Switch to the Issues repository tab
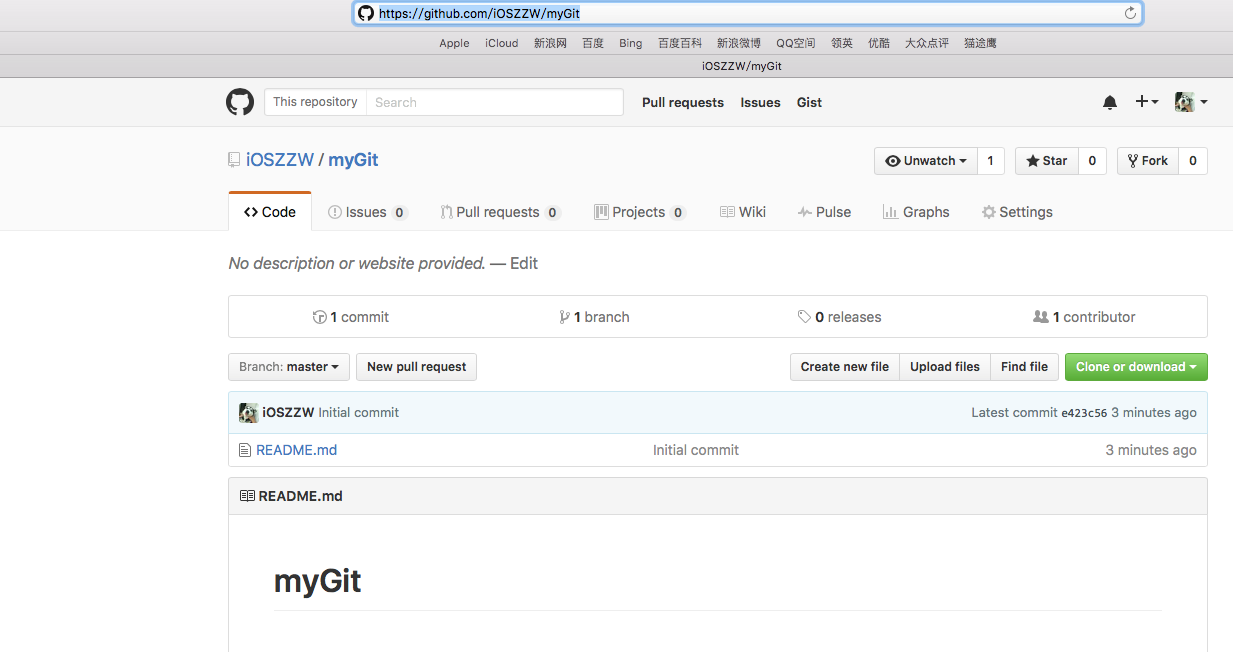This screenshot has height=652, width=1233. coord(368,212)
